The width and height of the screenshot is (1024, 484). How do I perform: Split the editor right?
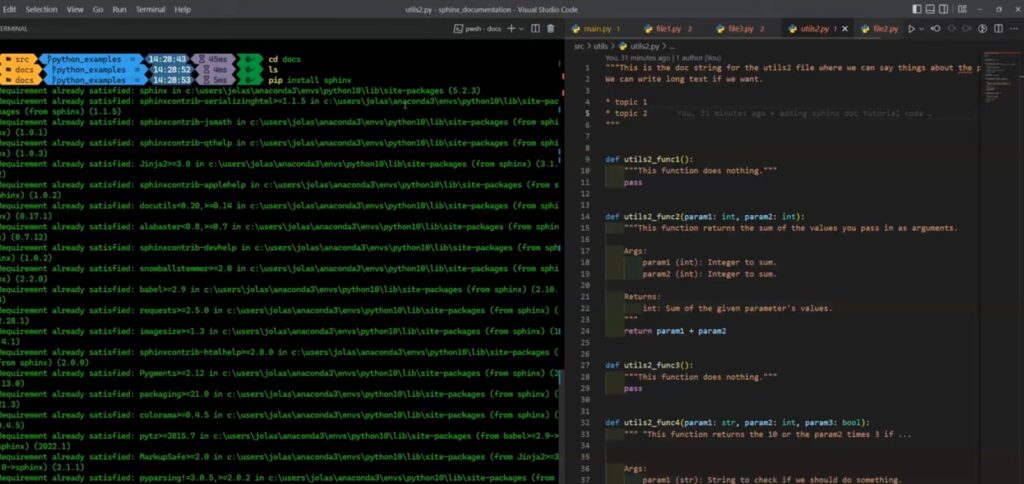coord(998,29)
